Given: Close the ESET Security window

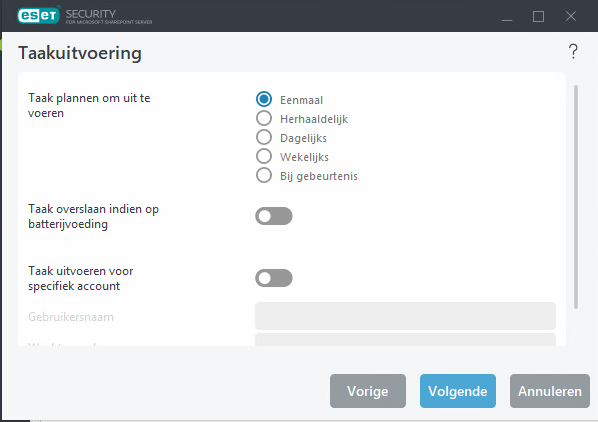Looking at the screenshot, I should coord(571,16).
